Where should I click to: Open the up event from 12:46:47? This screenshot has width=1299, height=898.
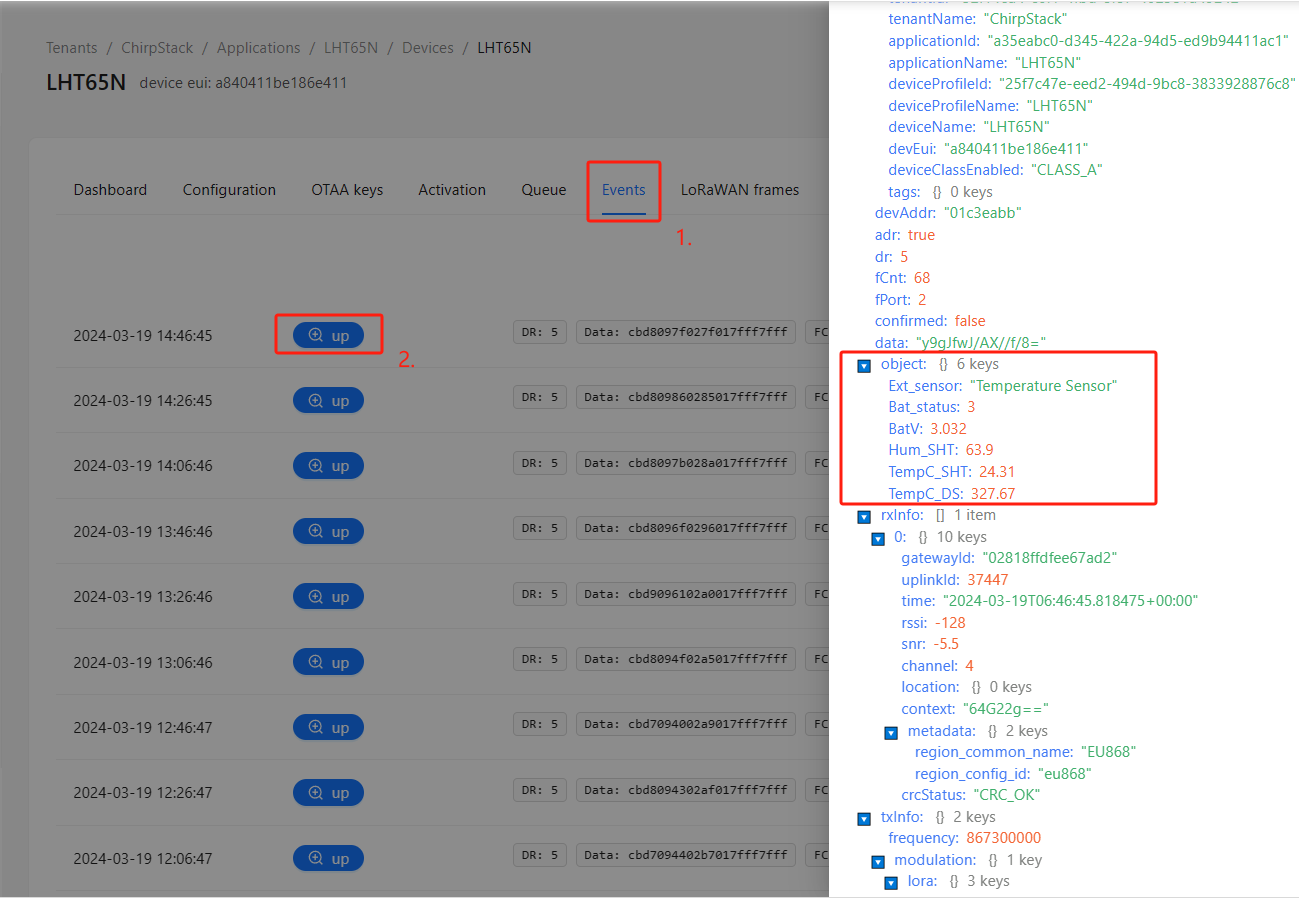point(328,727)
